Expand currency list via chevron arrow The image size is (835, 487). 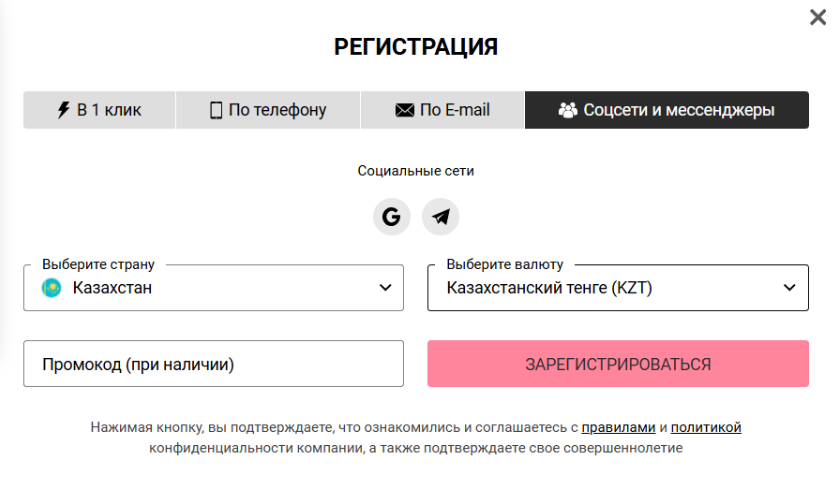(x=790, y=288)
